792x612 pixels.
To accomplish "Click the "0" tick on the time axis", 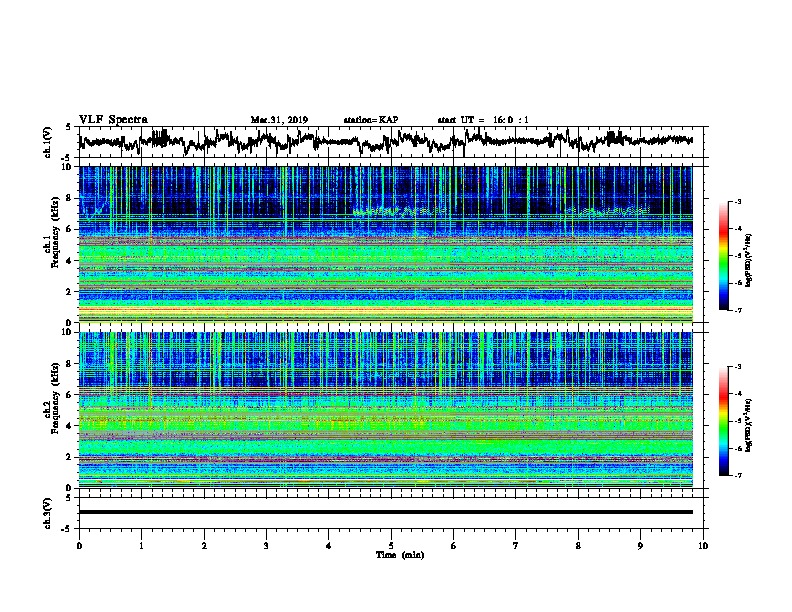I will coord(79,545).
